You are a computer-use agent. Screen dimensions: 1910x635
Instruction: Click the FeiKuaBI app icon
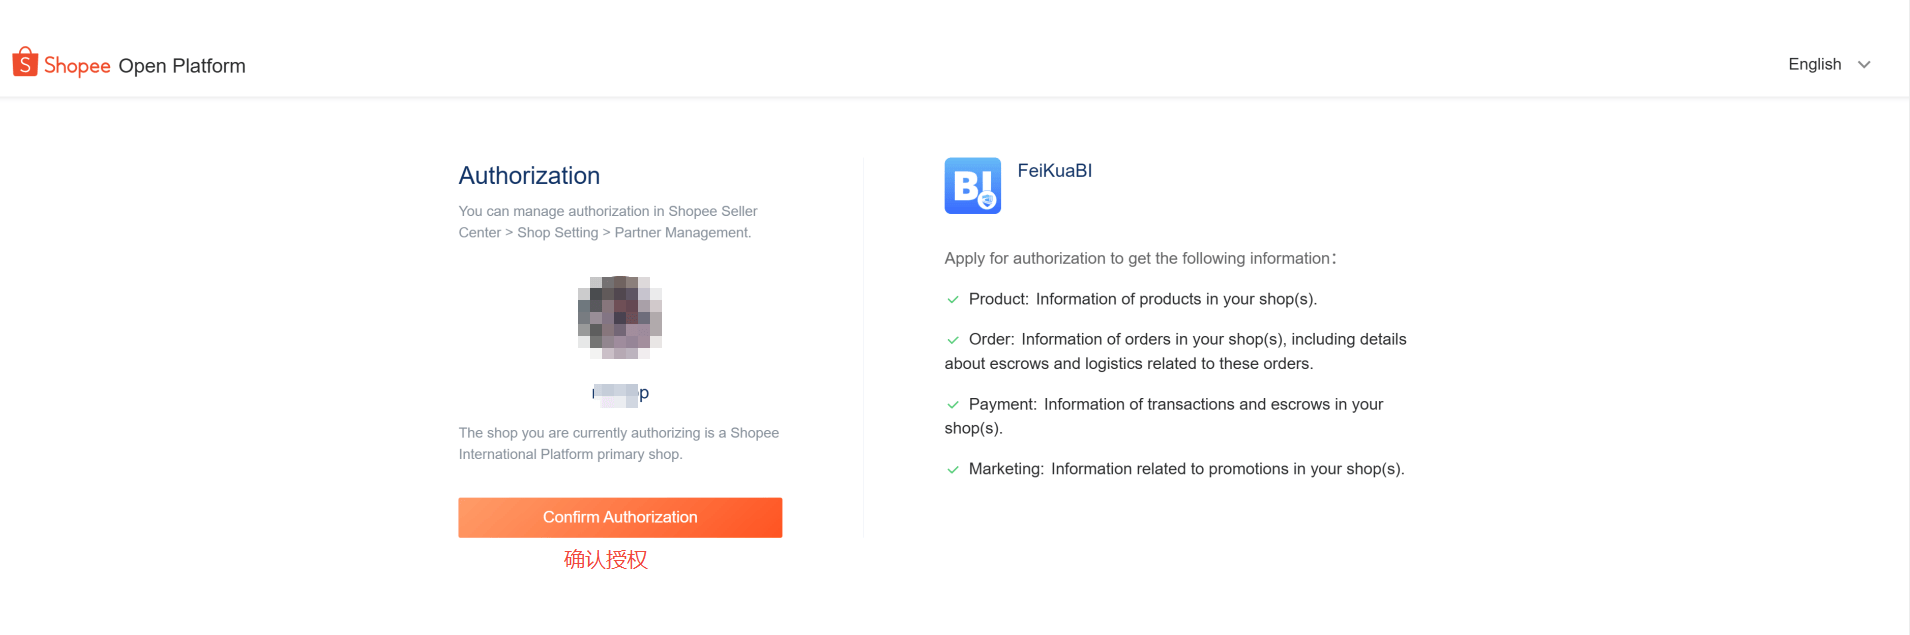click(x=972, y=185)
